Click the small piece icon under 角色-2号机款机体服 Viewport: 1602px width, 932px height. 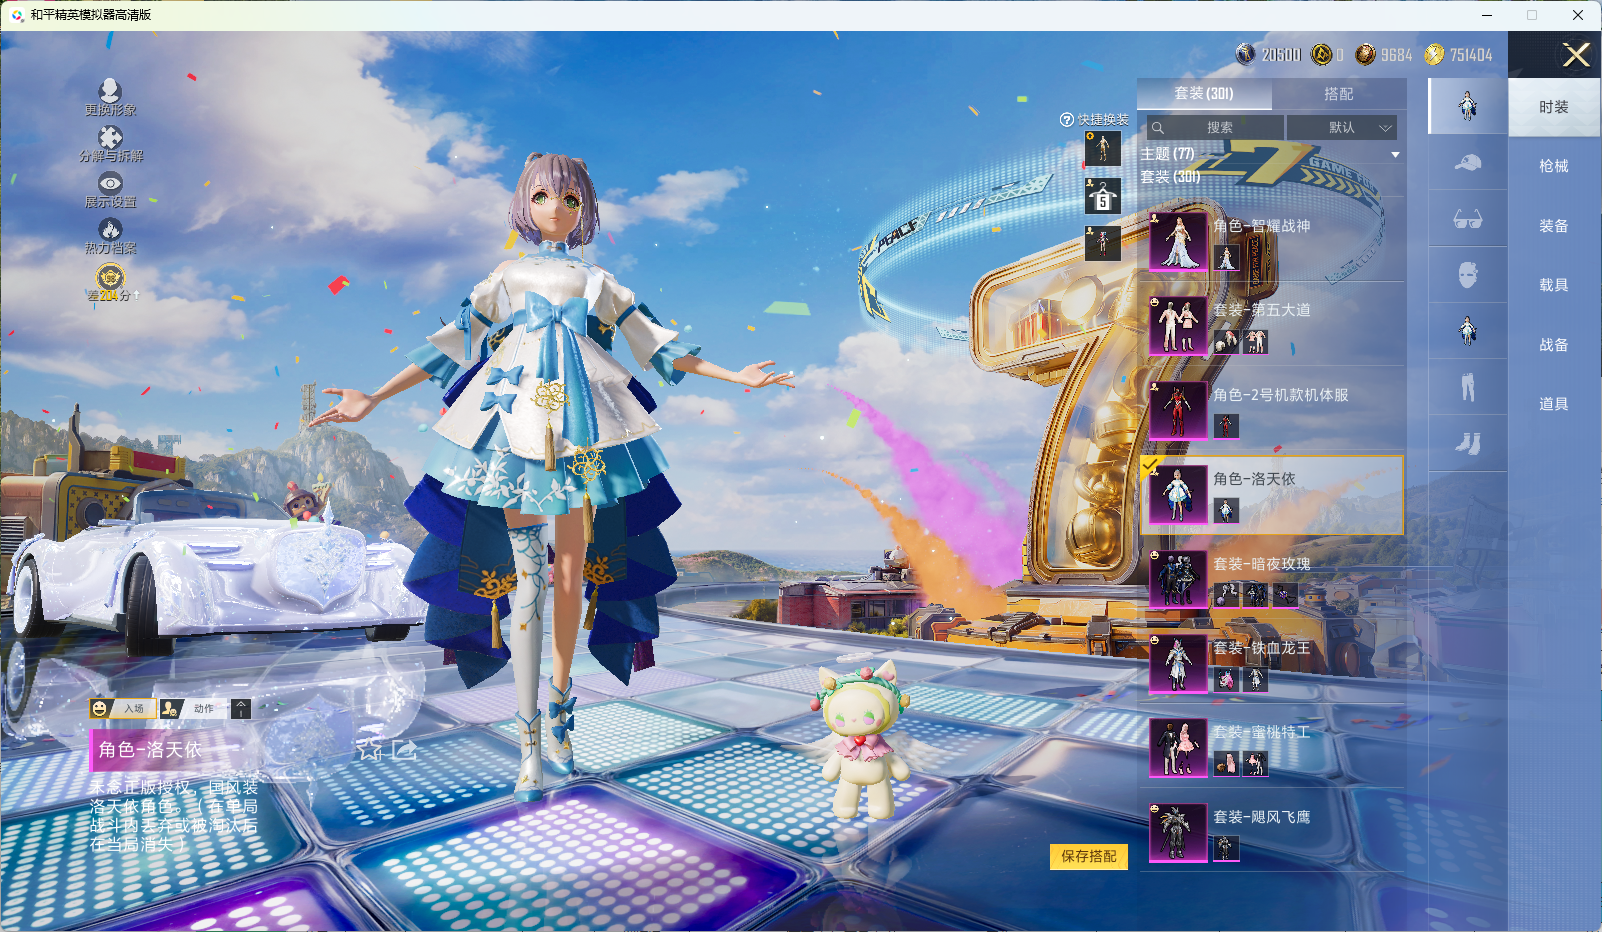click(1227, 427)
